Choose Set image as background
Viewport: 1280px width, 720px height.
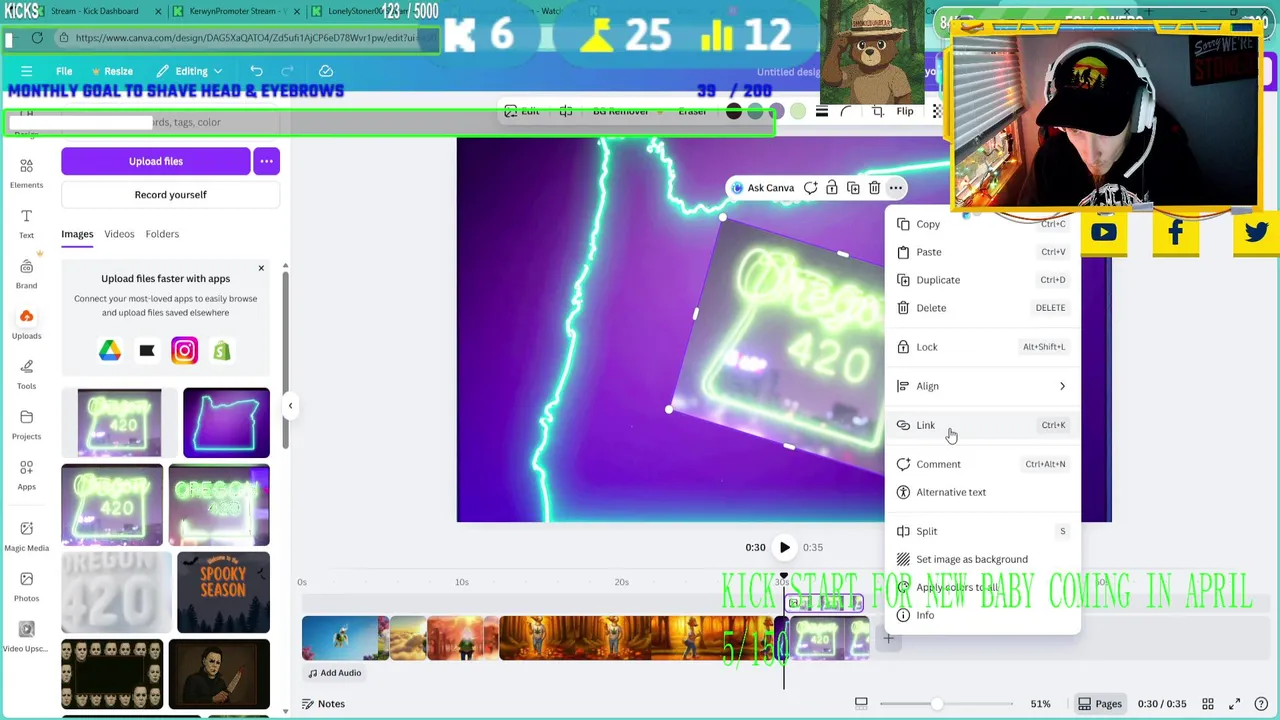coord(982,559)
